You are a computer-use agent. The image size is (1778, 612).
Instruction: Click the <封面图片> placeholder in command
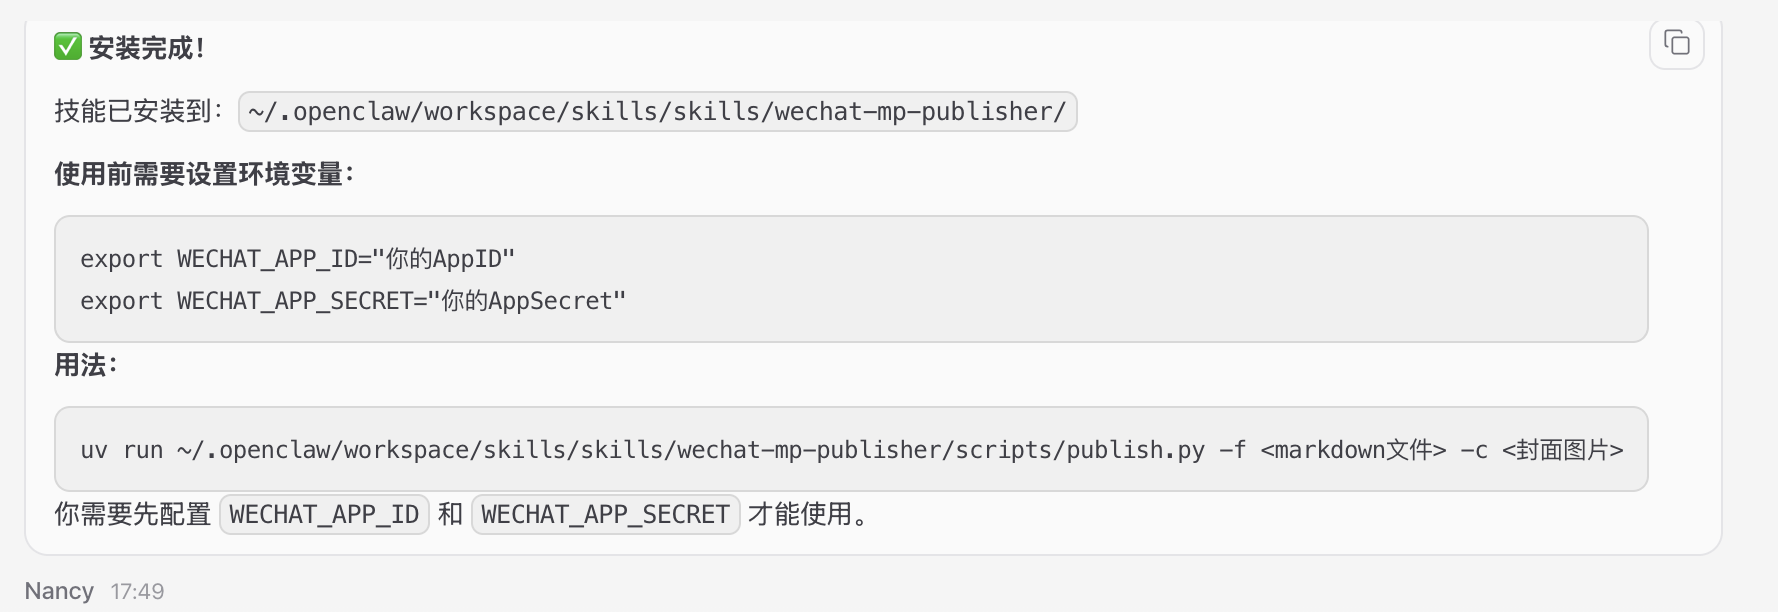[1562, 450]
